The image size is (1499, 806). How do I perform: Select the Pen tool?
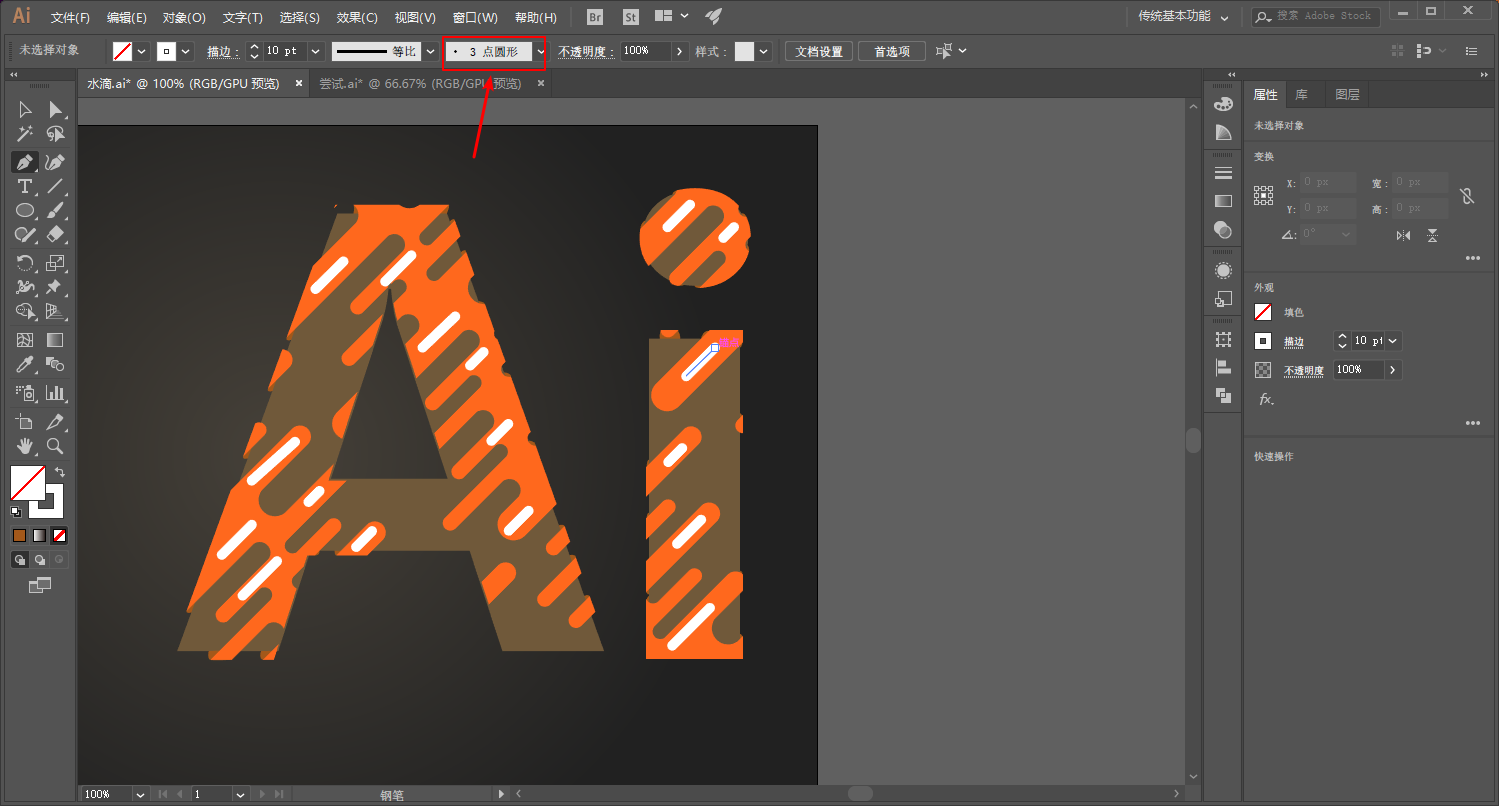click(x=25, y=162)
